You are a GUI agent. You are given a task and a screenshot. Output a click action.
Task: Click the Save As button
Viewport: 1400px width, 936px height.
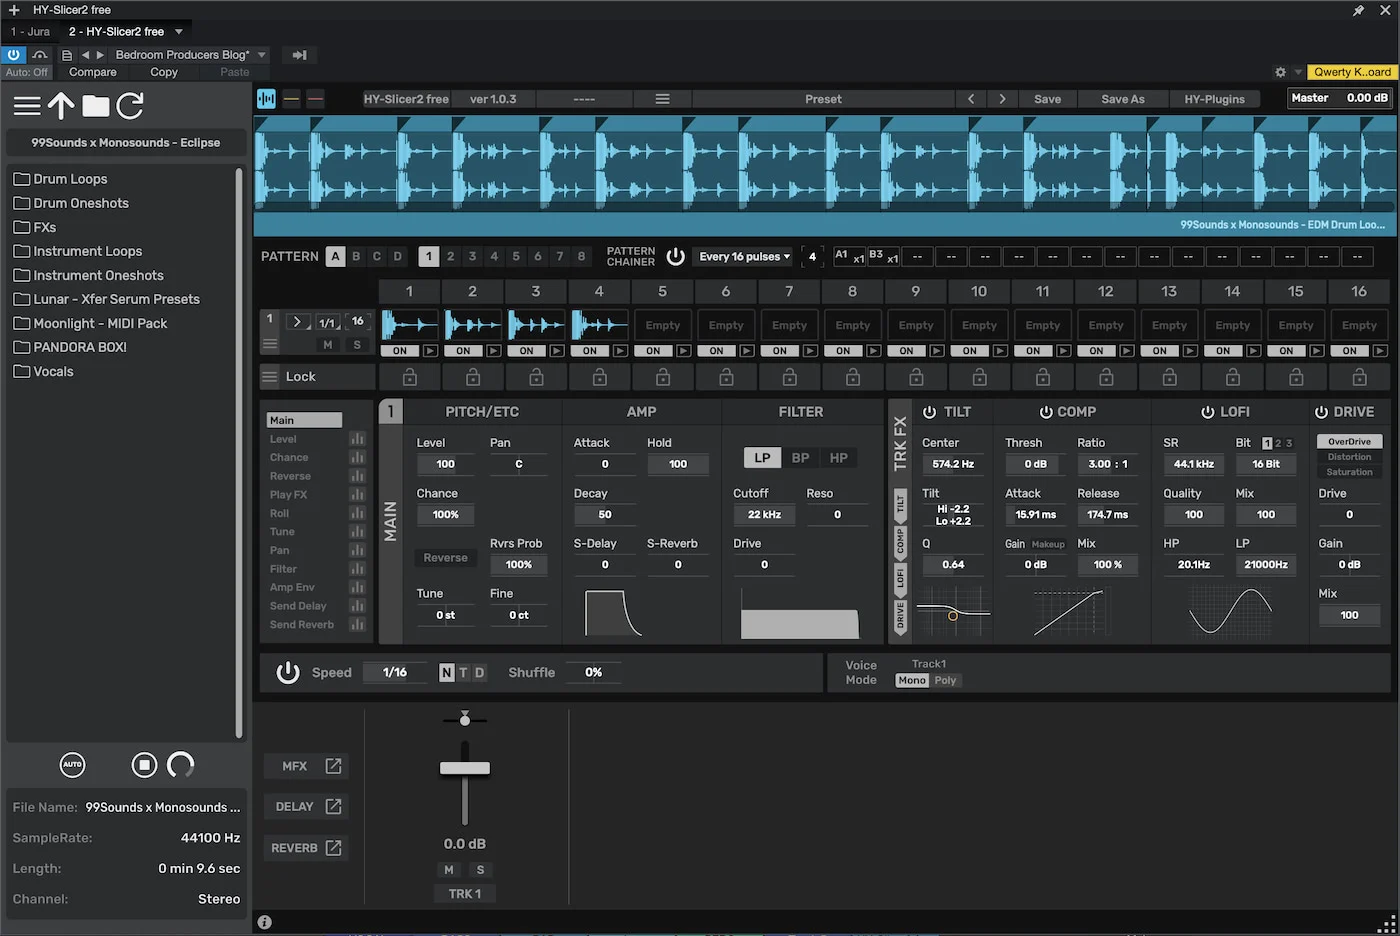1121,98
